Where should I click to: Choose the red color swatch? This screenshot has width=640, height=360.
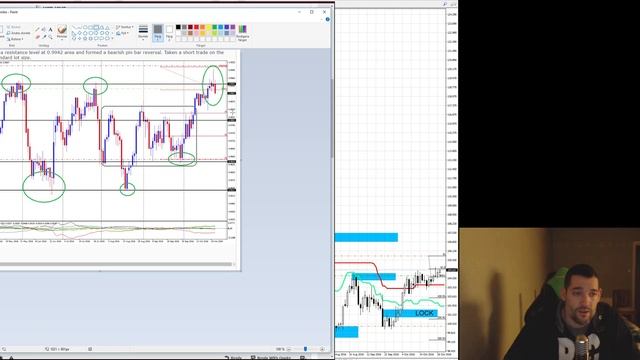pyautogui.click(x=196, y=27)
